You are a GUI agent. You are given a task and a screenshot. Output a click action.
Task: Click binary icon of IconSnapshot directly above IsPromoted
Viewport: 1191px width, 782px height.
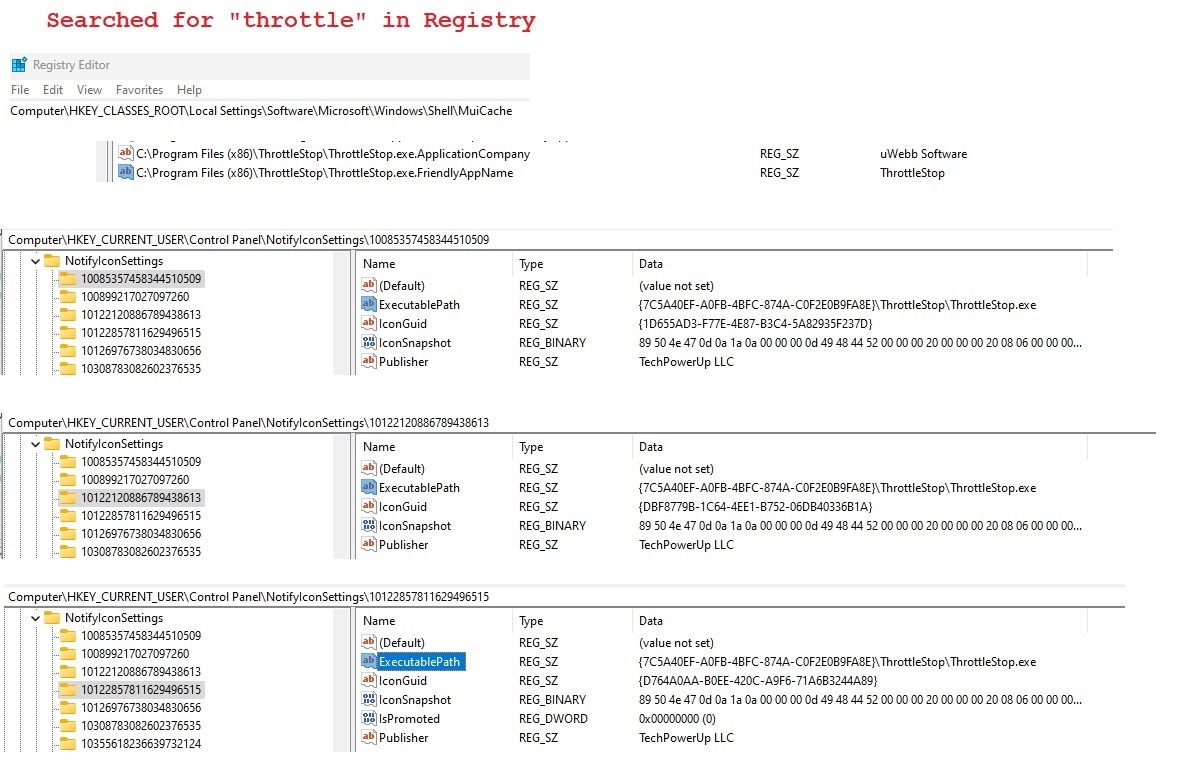pyautogui.click(x=368, y=699)
